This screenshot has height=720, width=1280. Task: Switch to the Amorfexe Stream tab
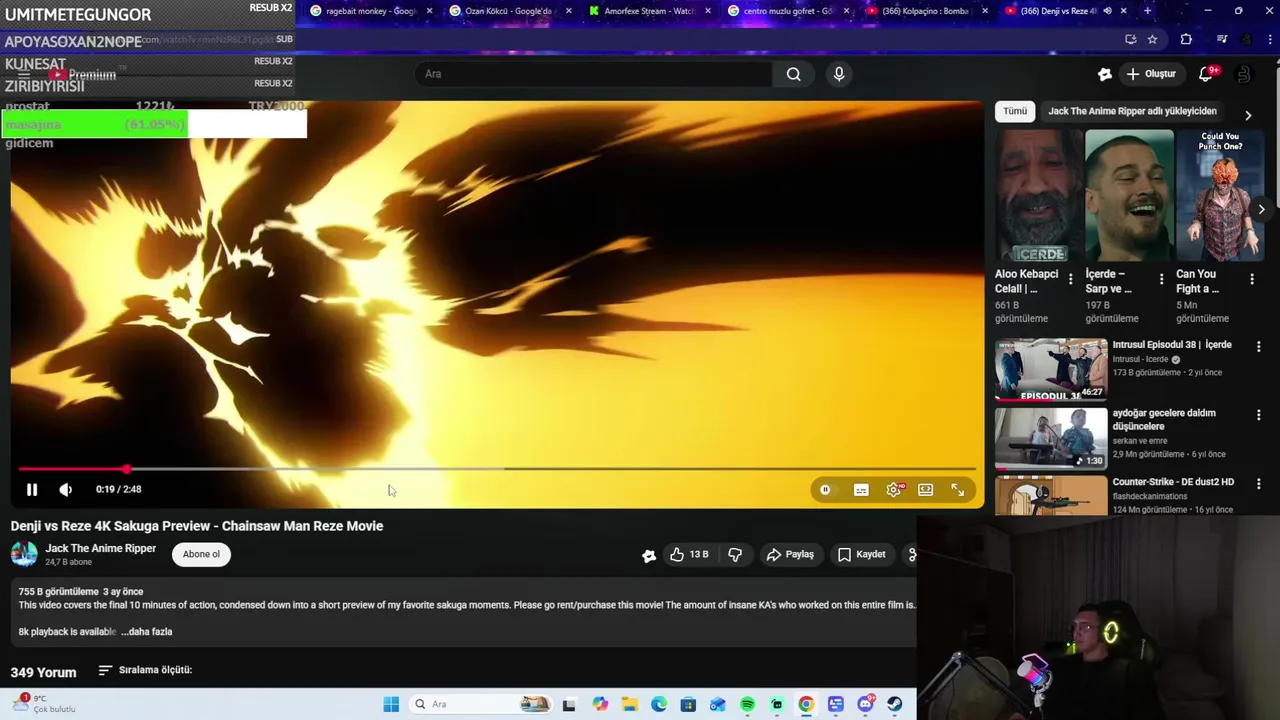point(648,11)
